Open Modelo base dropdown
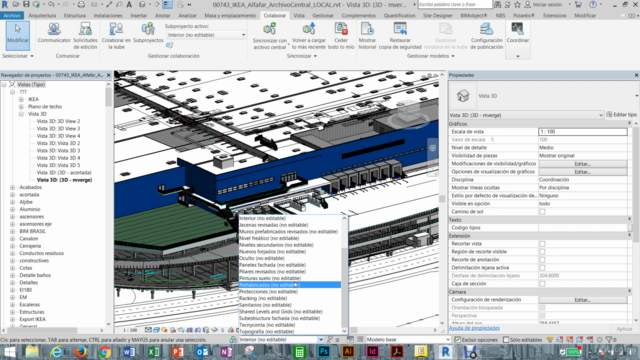 407,340
